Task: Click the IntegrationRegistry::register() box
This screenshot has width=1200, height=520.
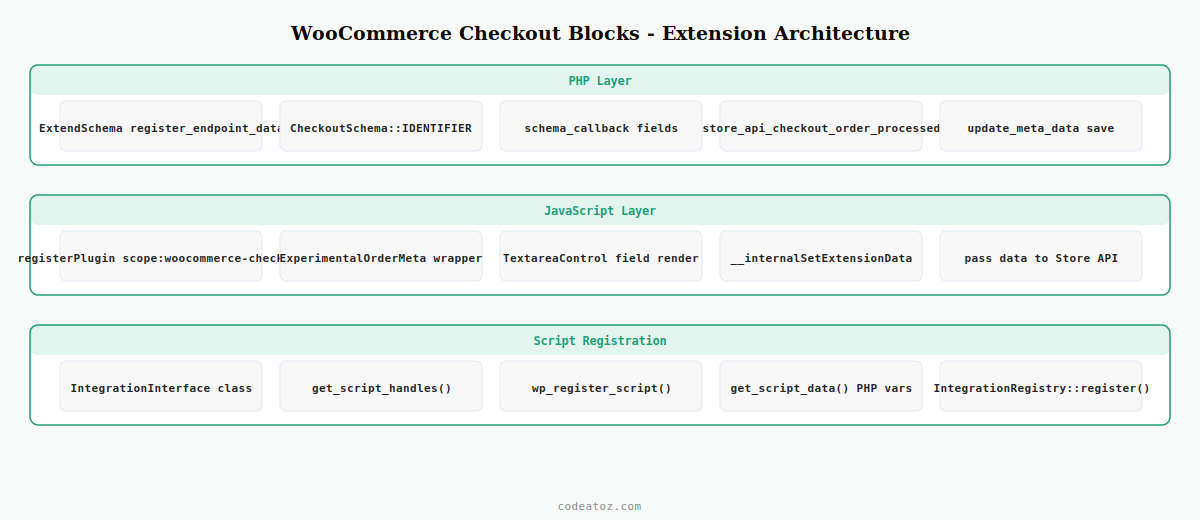Action: pos(1041,386)
